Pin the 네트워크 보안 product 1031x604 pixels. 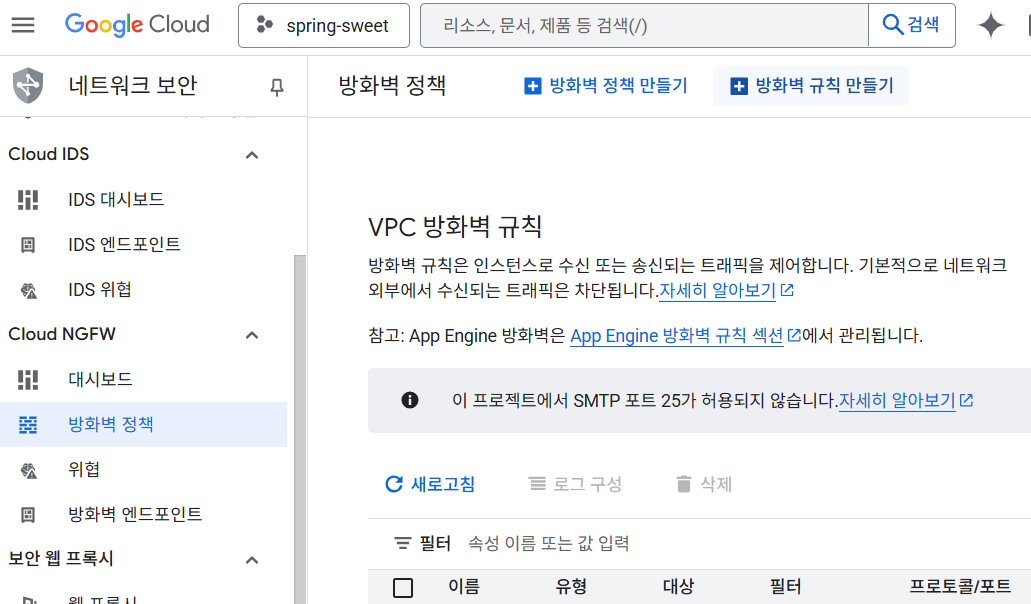(x=277, y=87)
